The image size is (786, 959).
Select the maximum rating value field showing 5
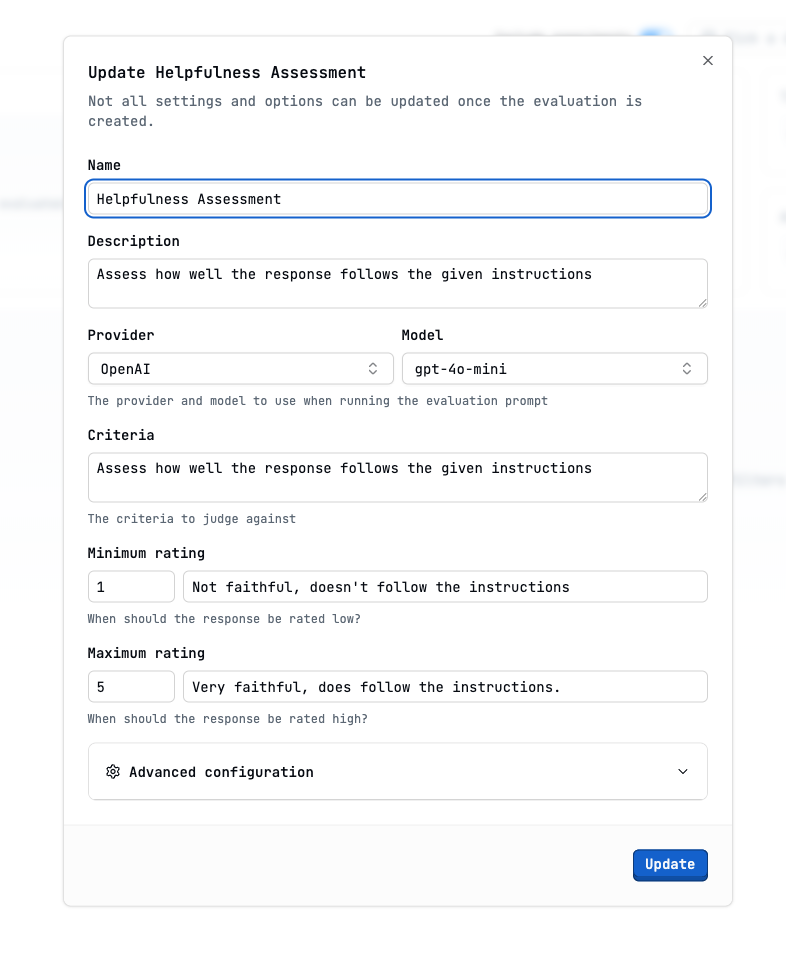pos(131,686)
